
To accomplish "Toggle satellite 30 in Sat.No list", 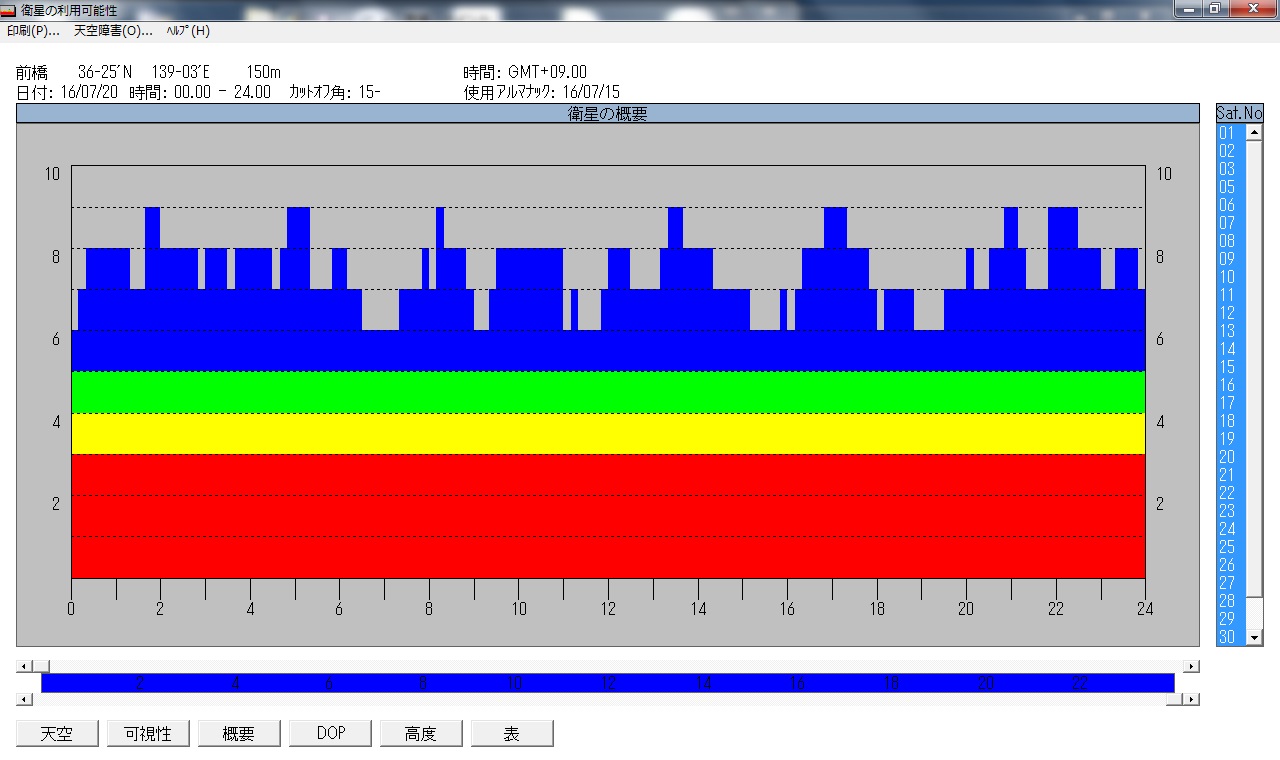I will [1230, 637].
